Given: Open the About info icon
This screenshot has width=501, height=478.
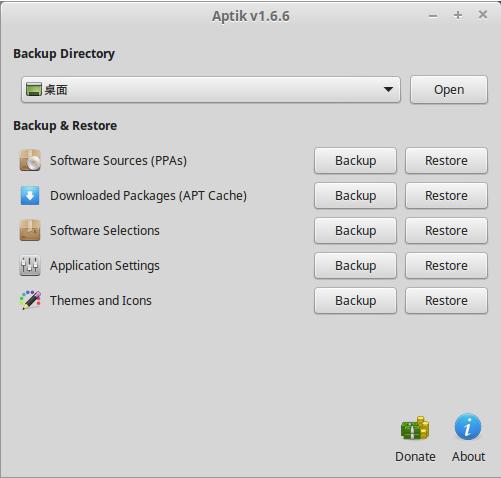Looking at the screenshot, I should tap(468, 427).
